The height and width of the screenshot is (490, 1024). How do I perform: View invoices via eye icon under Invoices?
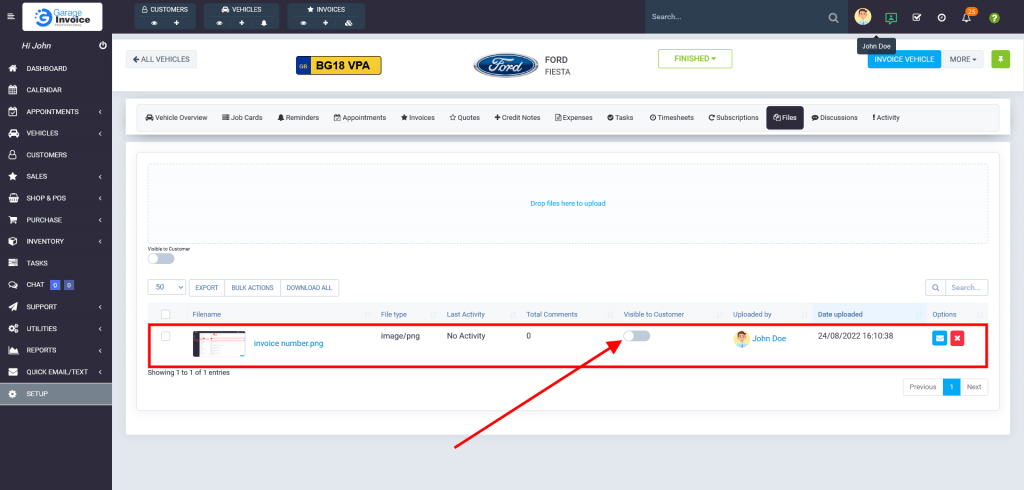[304, 23]
